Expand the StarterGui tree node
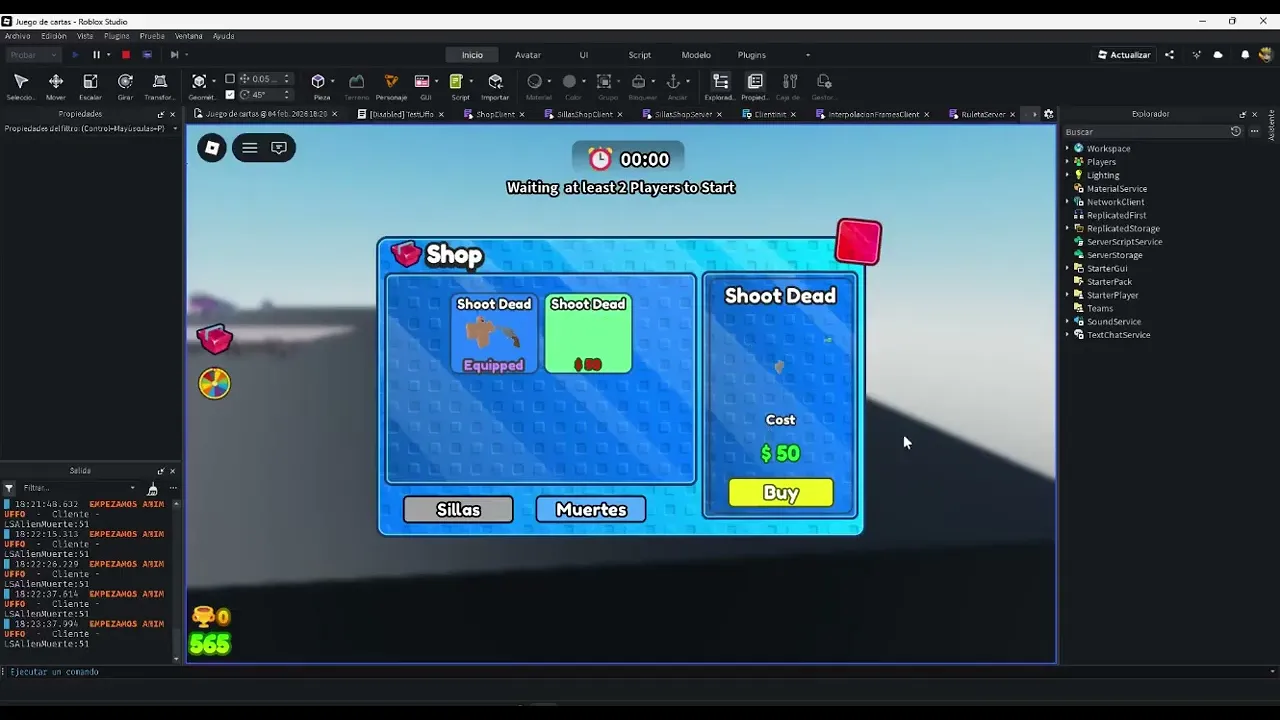 [1067, 268]
